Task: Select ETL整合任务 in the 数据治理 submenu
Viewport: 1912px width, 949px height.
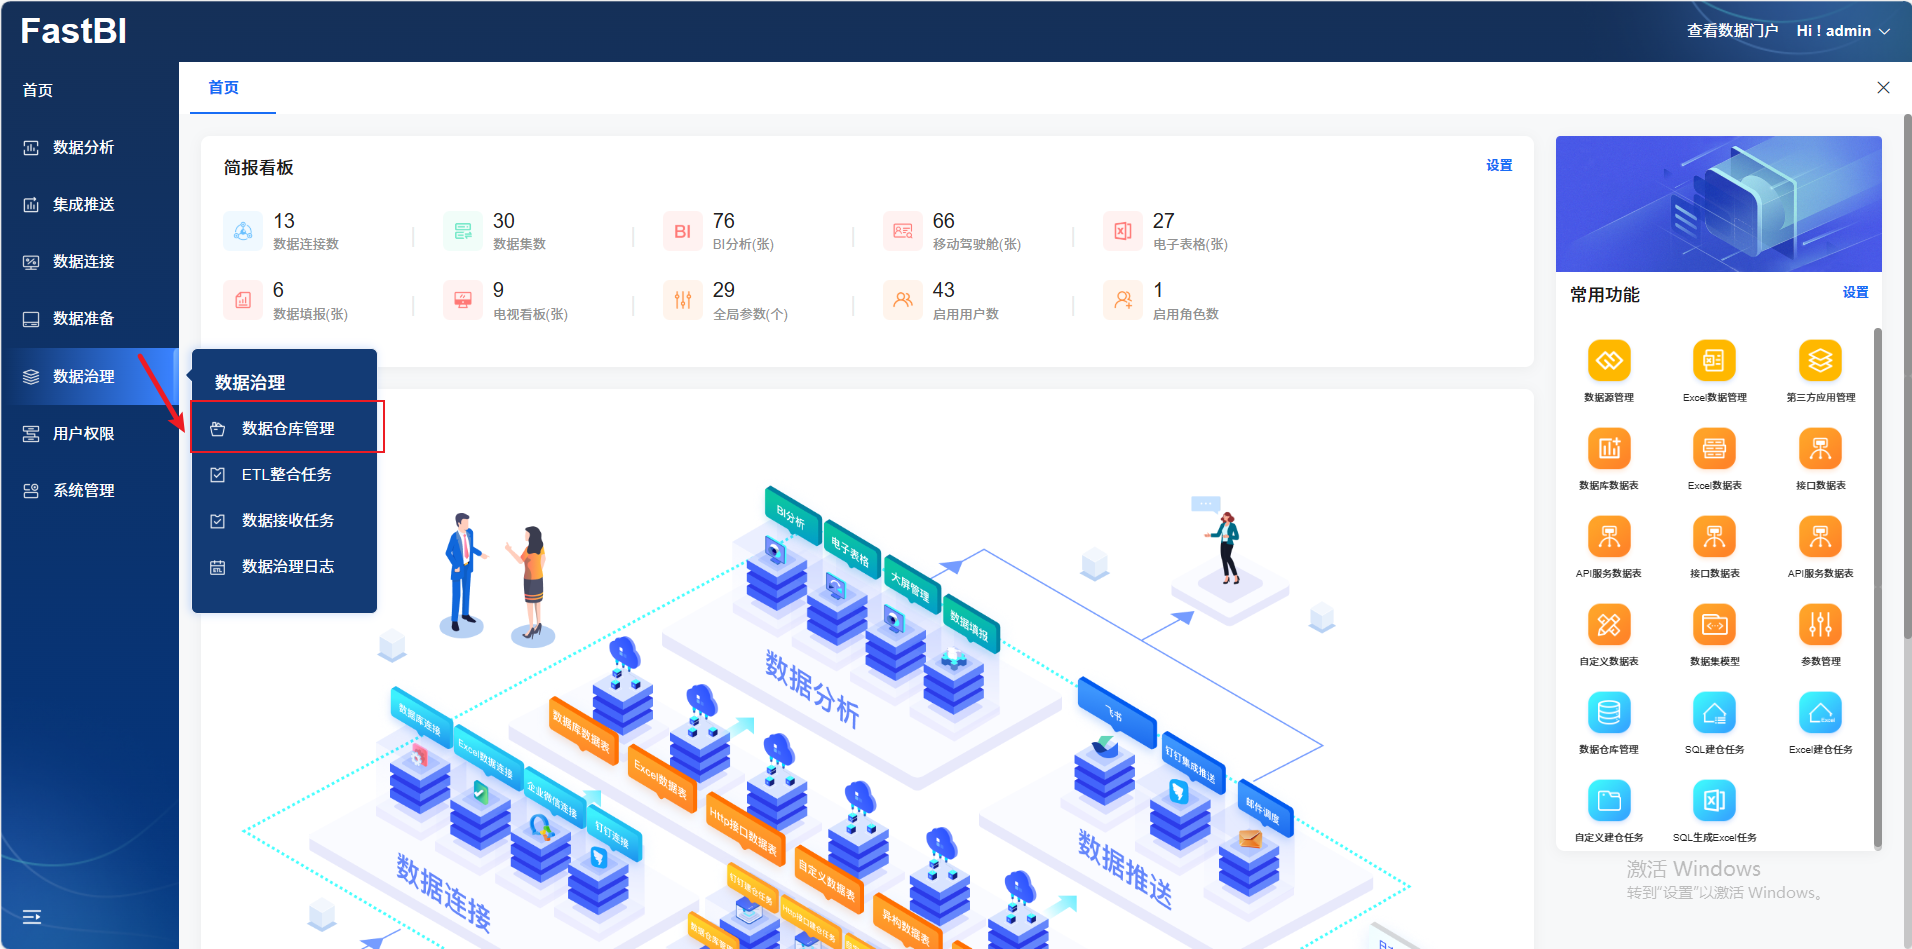Action: pyautogui.click(x=286, y=475)
